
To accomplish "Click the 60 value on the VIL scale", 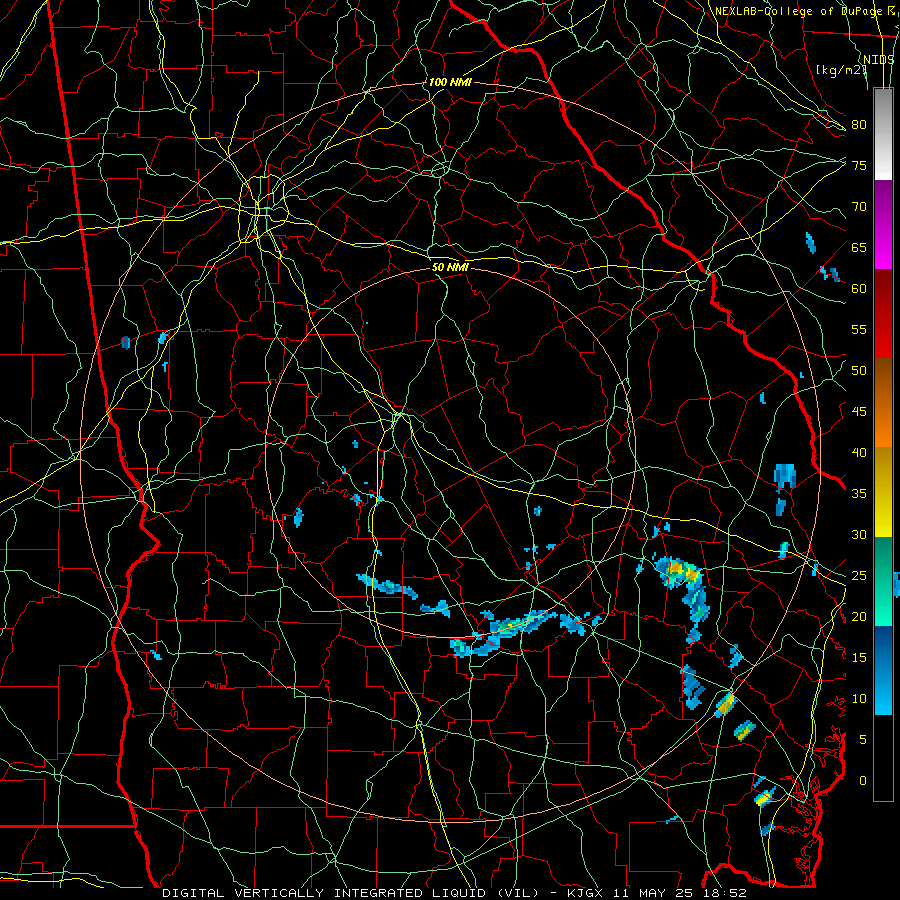I will click(859, 289).
